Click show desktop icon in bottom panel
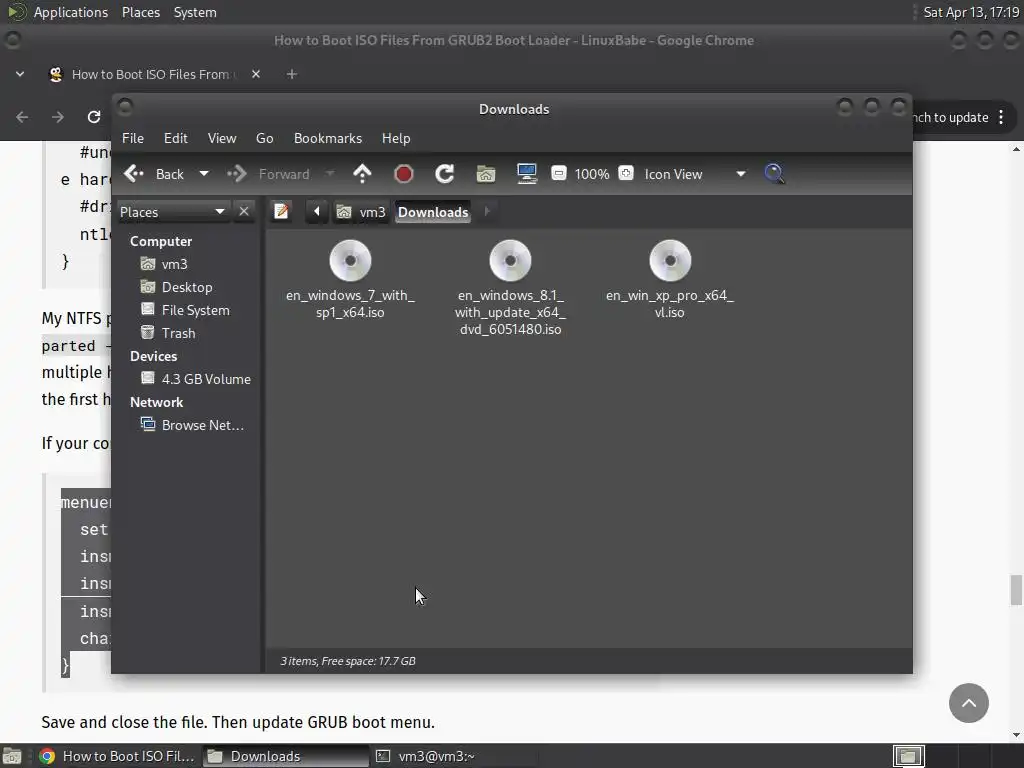1024x768 pixels. 12,756
